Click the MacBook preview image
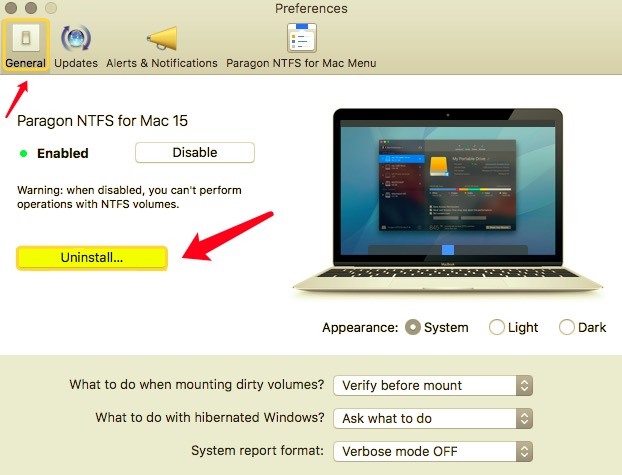This screenshot has height=475, width=622. click(x=448, y=200)
